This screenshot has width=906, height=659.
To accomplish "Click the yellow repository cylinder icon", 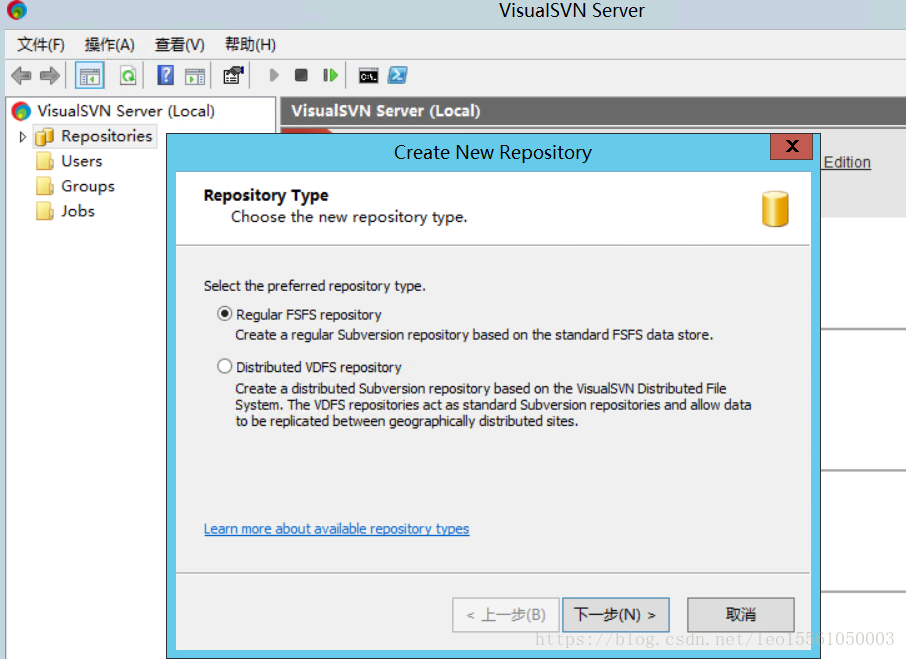I will [x=775, y=209].
